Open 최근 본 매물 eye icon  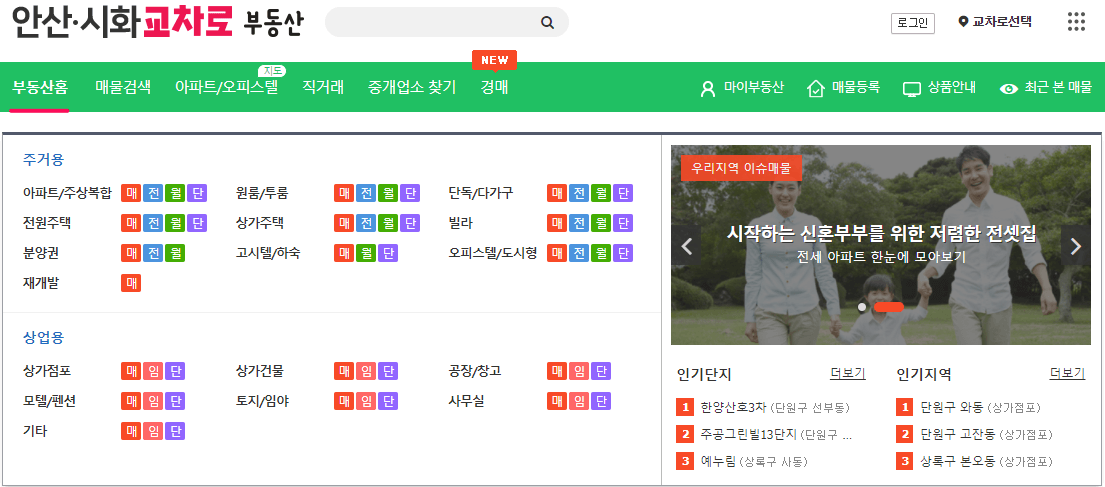click(1009, 89)
